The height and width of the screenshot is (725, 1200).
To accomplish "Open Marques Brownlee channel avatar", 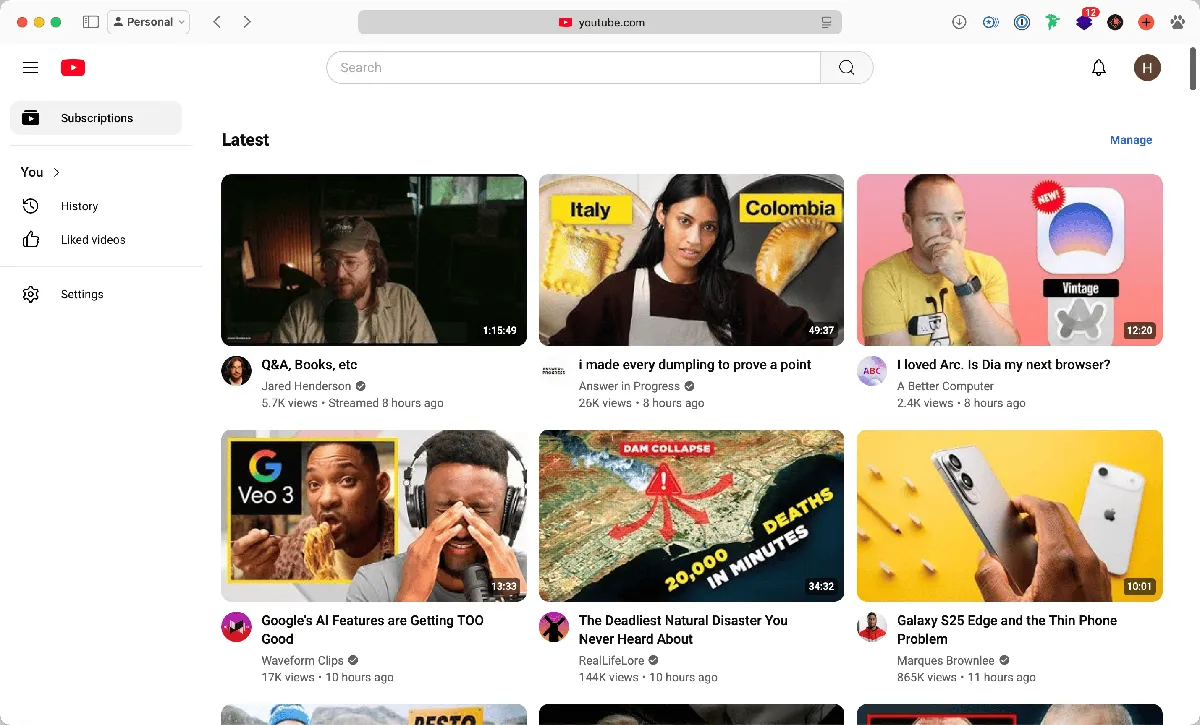I will point(872,627).
